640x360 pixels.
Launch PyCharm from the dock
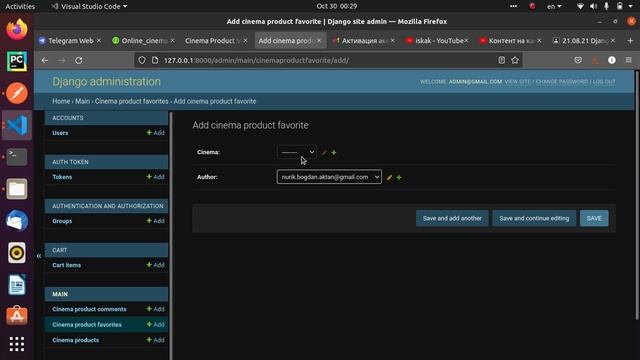point(17,61)
